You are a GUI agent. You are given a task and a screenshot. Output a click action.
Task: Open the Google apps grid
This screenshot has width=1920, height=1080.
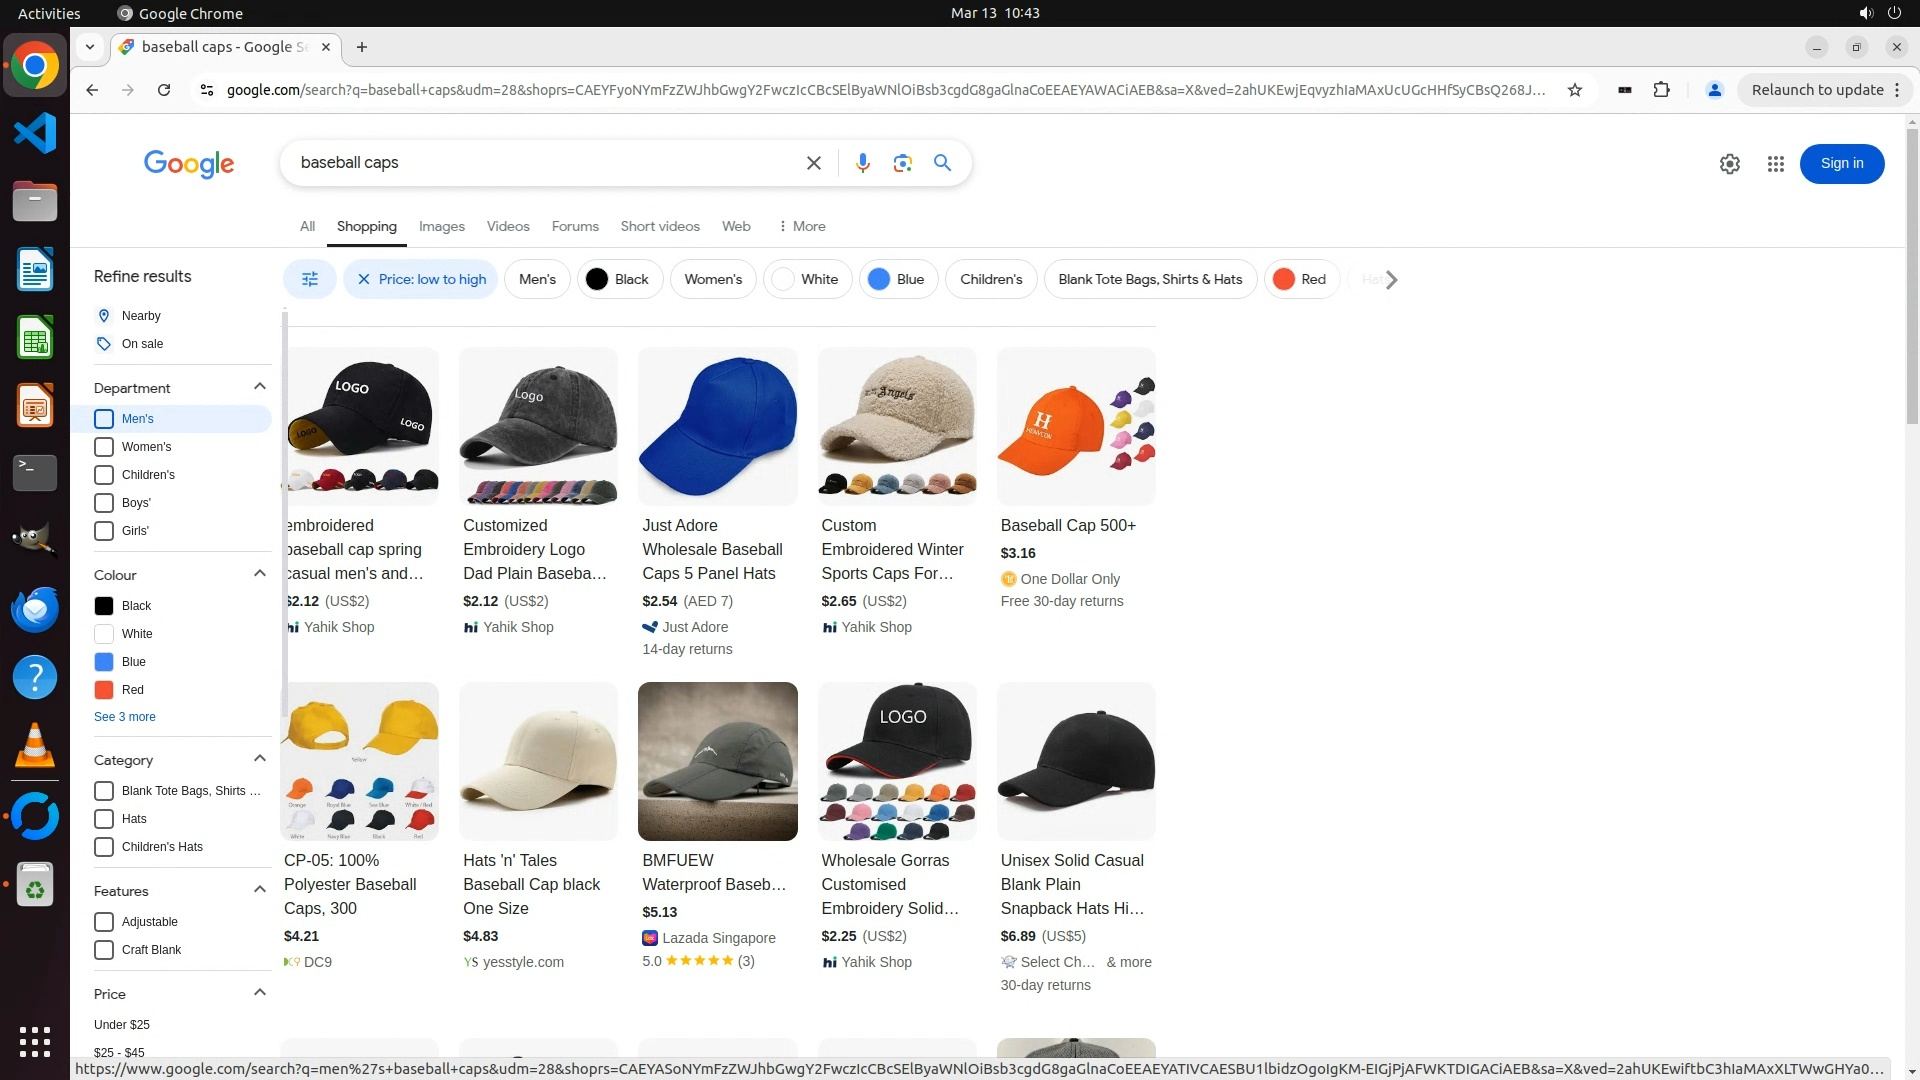click(1775, 164)
